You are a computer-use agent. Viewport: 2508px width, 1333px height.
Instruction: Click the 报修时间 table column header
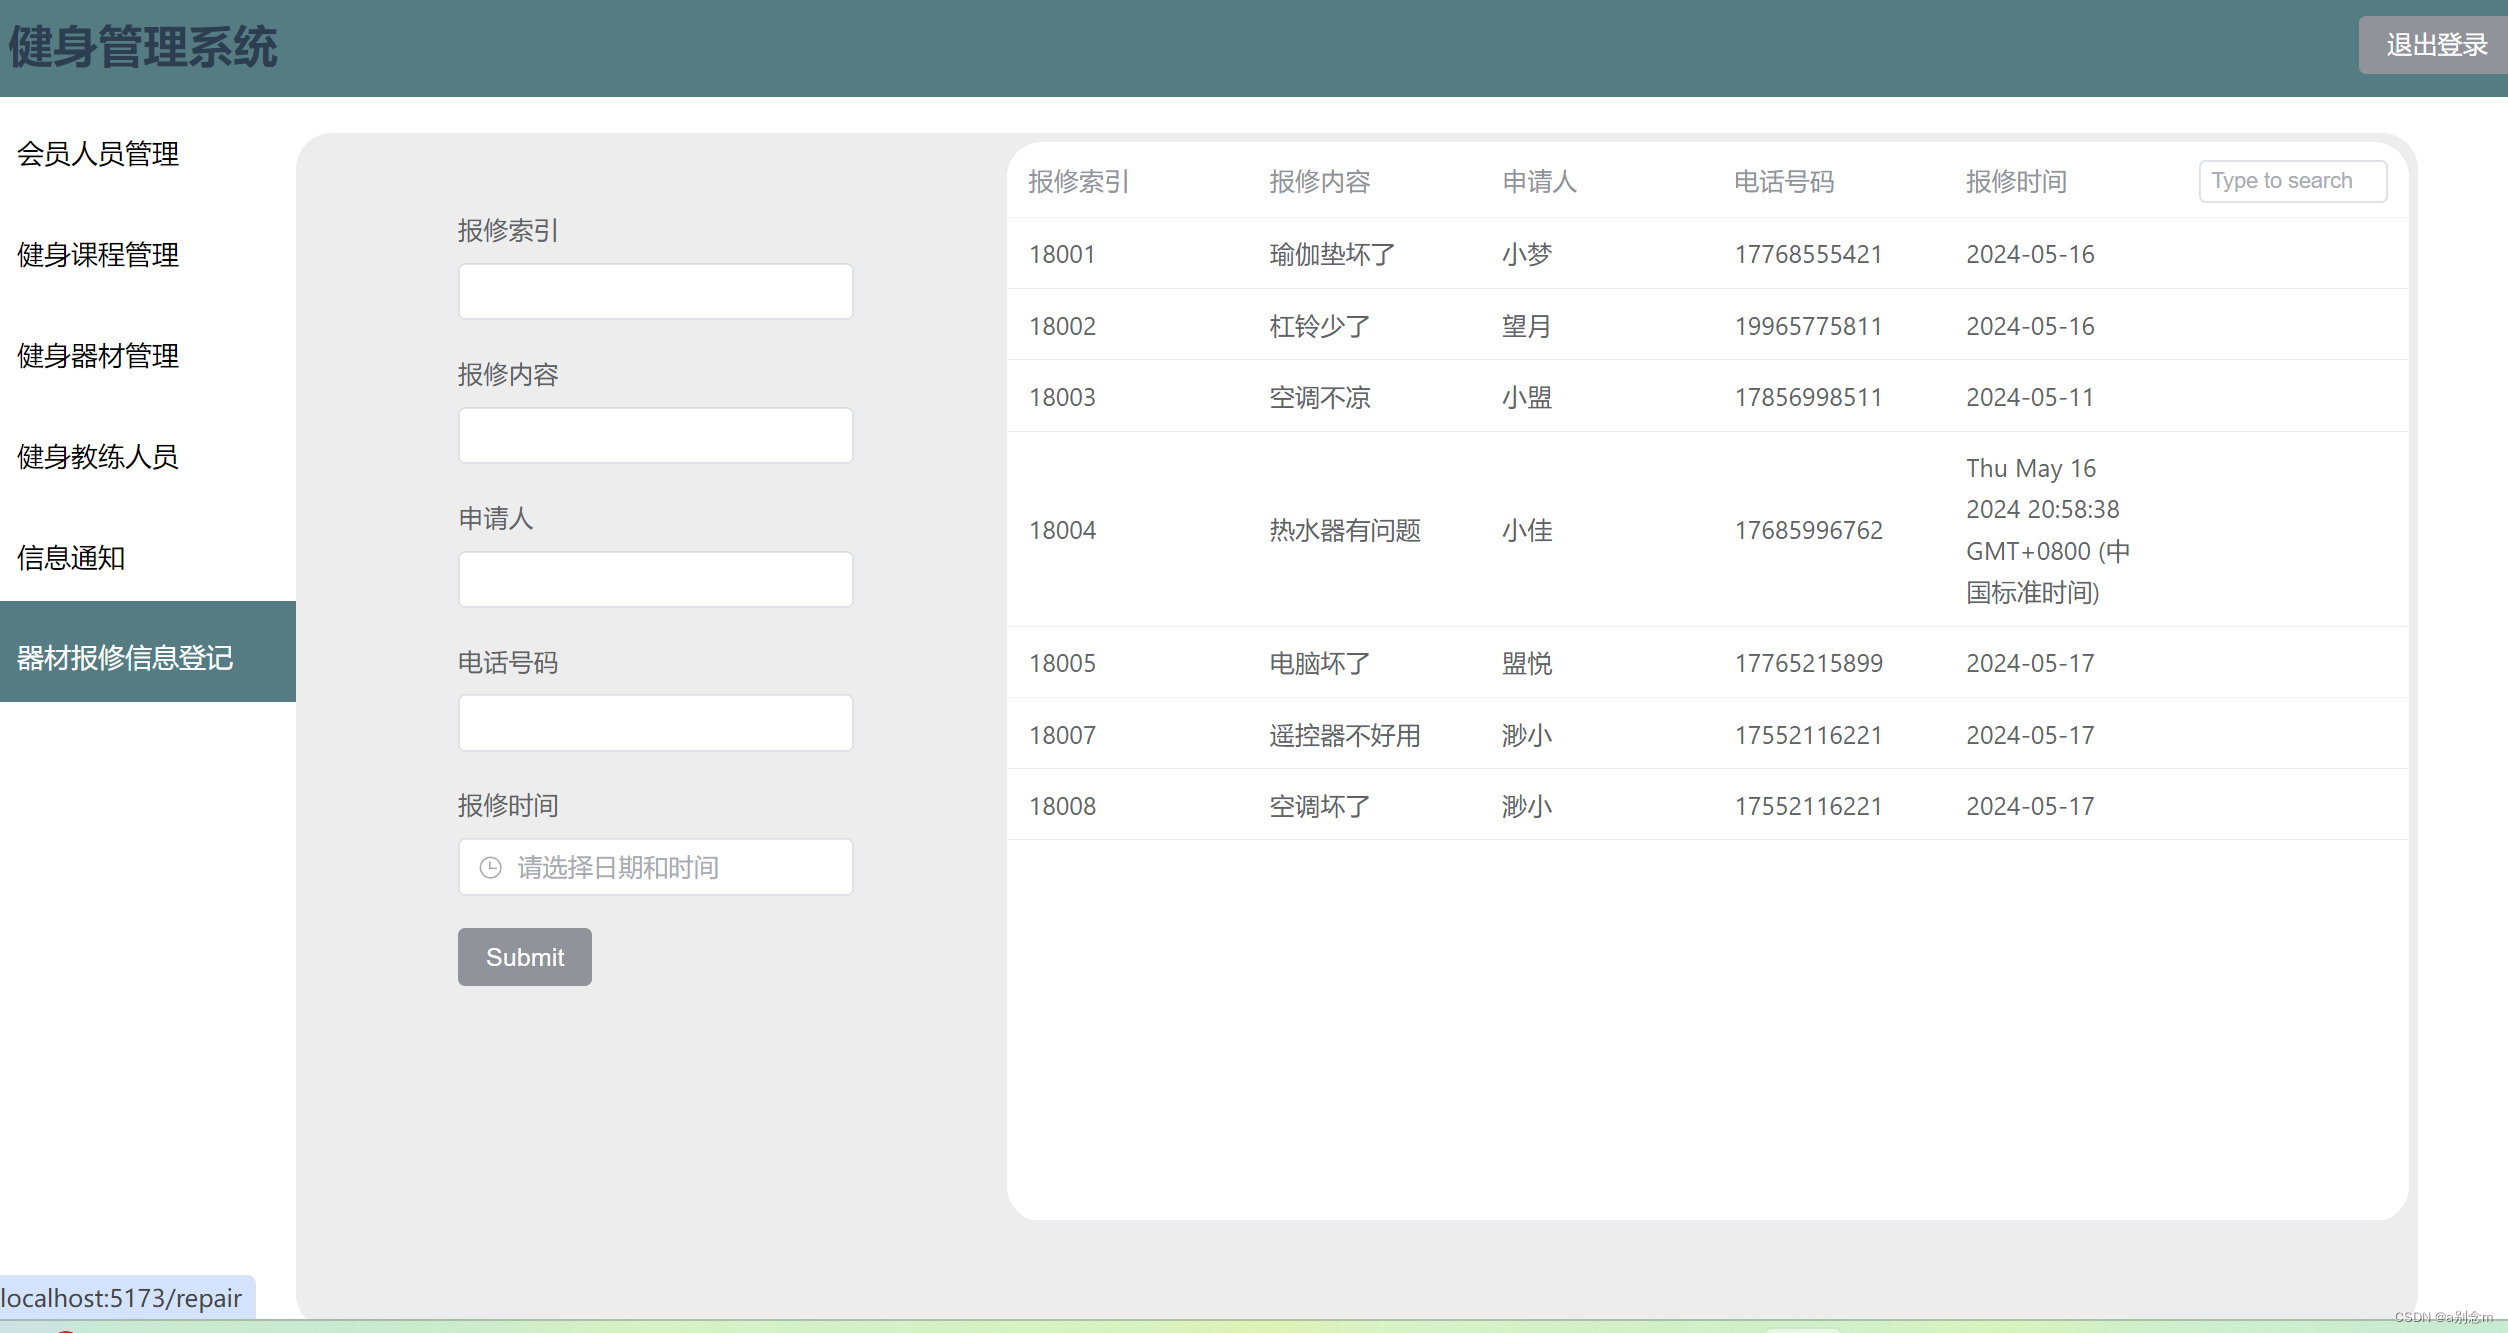pyautogui.click(x=2015, y=182)
